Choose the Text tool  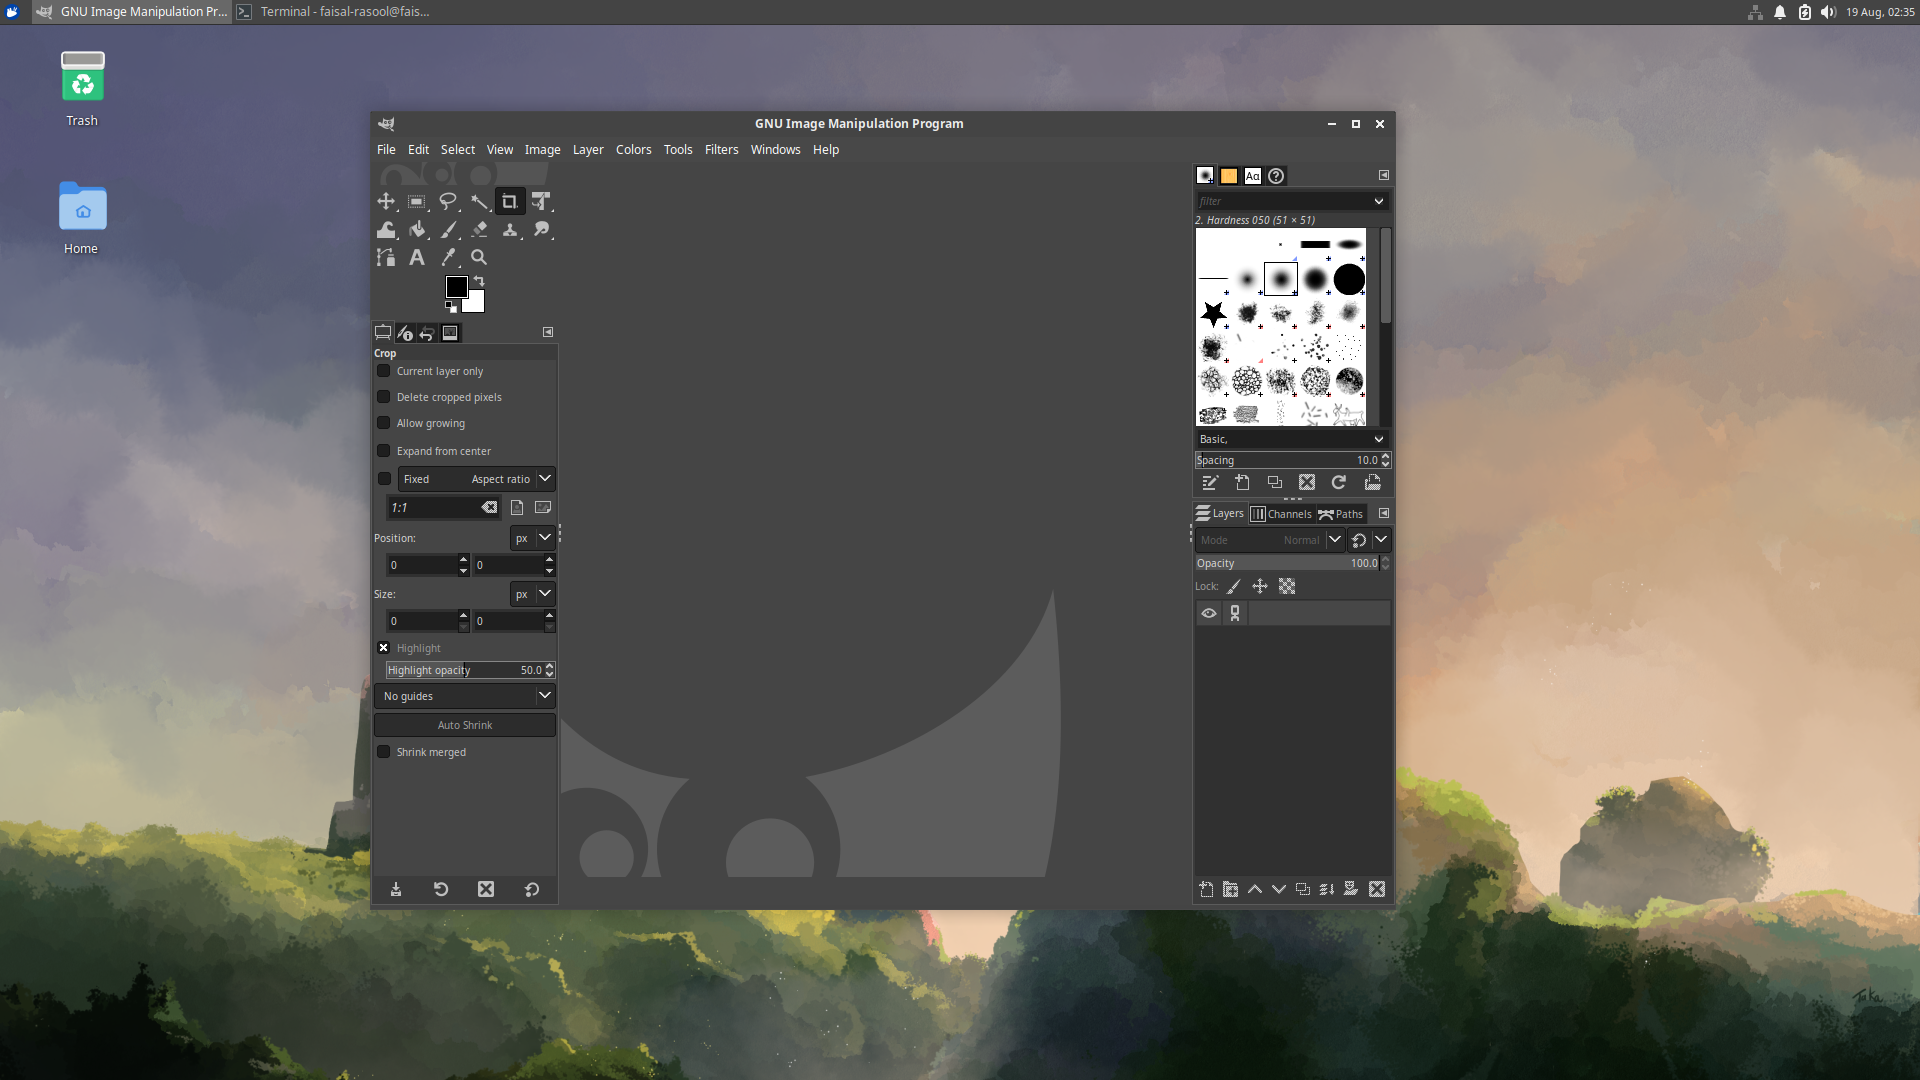pyautogui.click(x=417, y=257)
